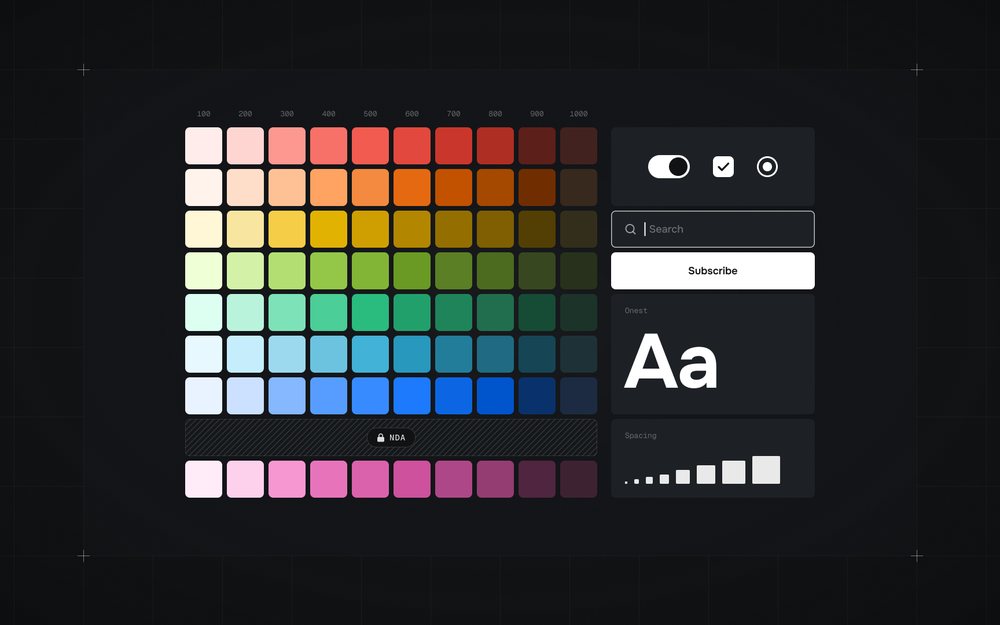Select the emerald green 500 swatch
1000x625 pixels.
pyautogui.click(x=370, y=312)
